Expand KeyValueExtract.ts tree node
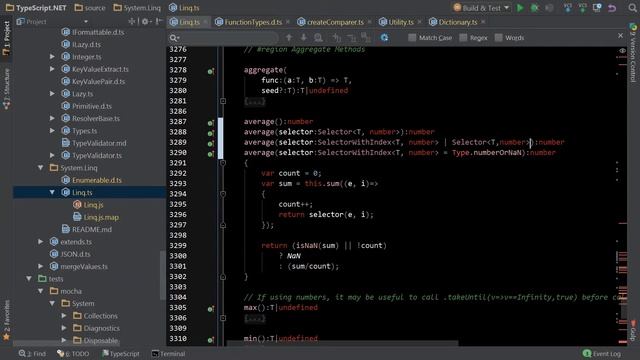Image resolution: width=640 pixels, height=360 pixels. [x=52, y=69]
